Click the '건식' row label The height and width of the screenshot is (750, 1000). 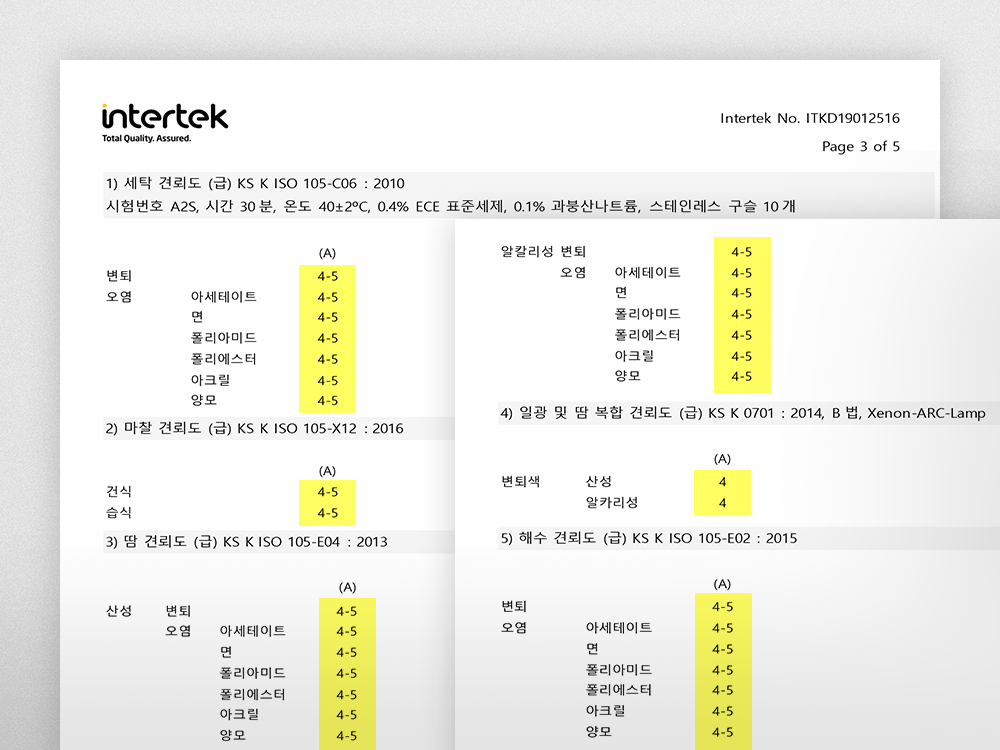(x=119, y=491)
